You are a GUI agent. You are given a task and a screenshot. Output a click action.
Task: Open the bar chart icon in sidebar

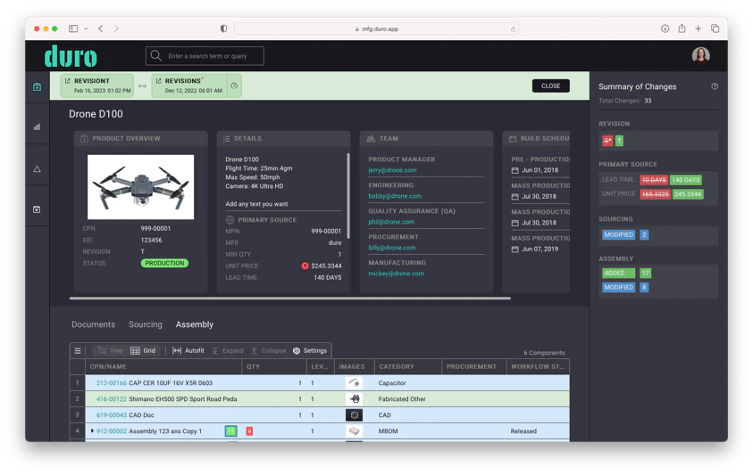[x=37, y=127]
